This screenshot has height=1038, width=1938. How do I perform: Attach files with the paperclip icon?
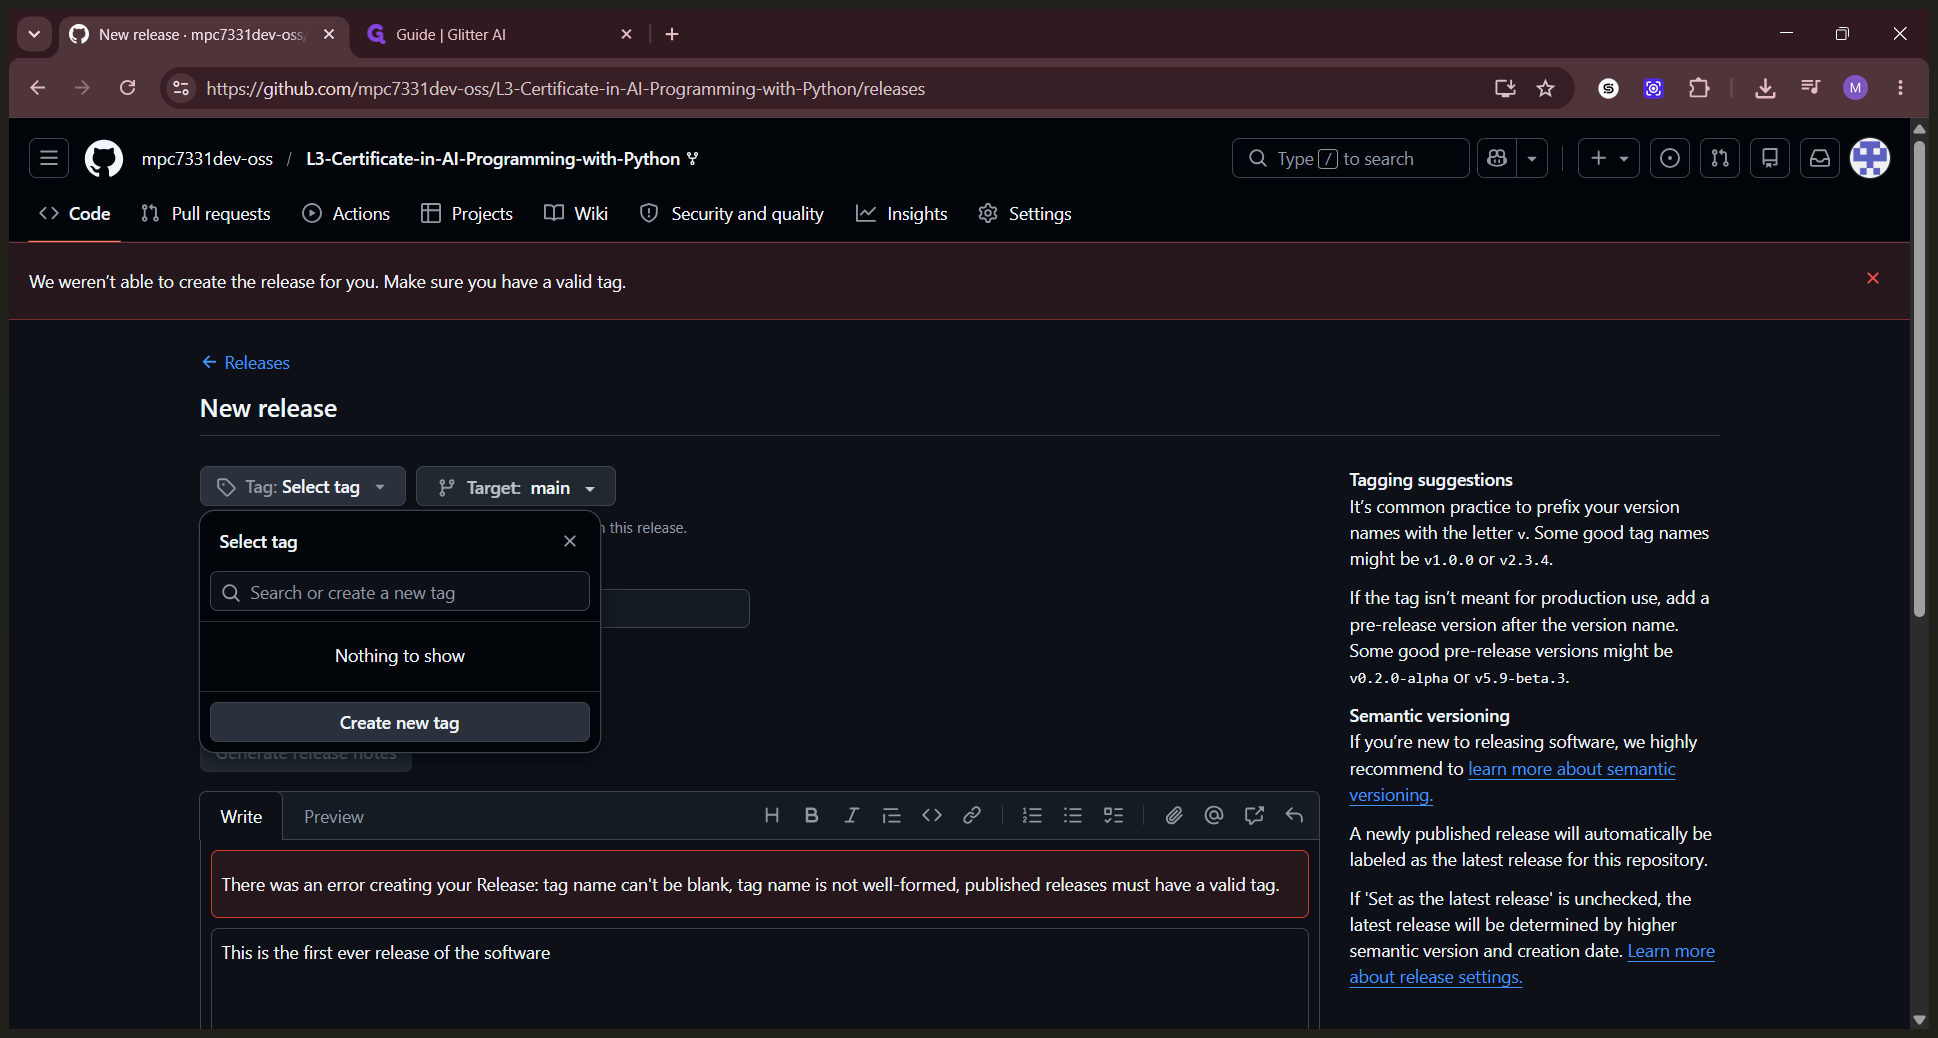(x=1174, y=816)
